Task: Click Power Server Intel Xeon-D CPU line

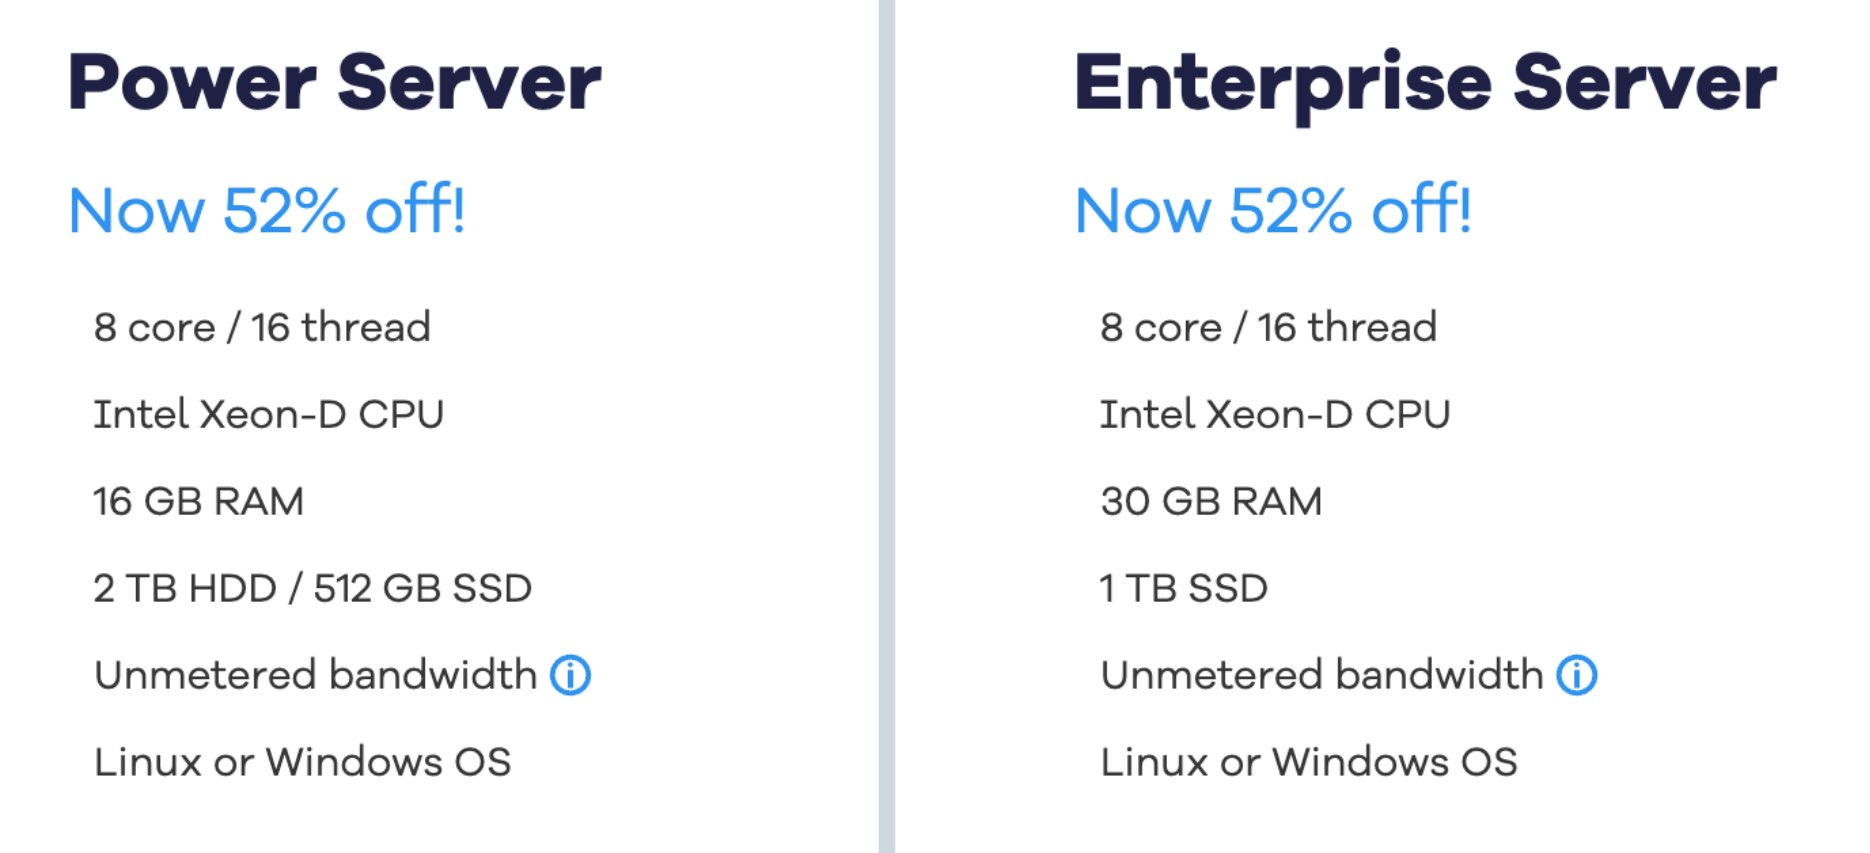Action: tap(269, 414)
